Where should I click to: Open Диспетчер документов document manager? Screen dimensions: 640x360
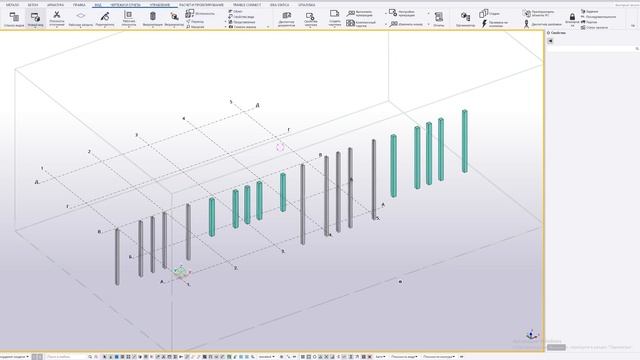point(286,19)
